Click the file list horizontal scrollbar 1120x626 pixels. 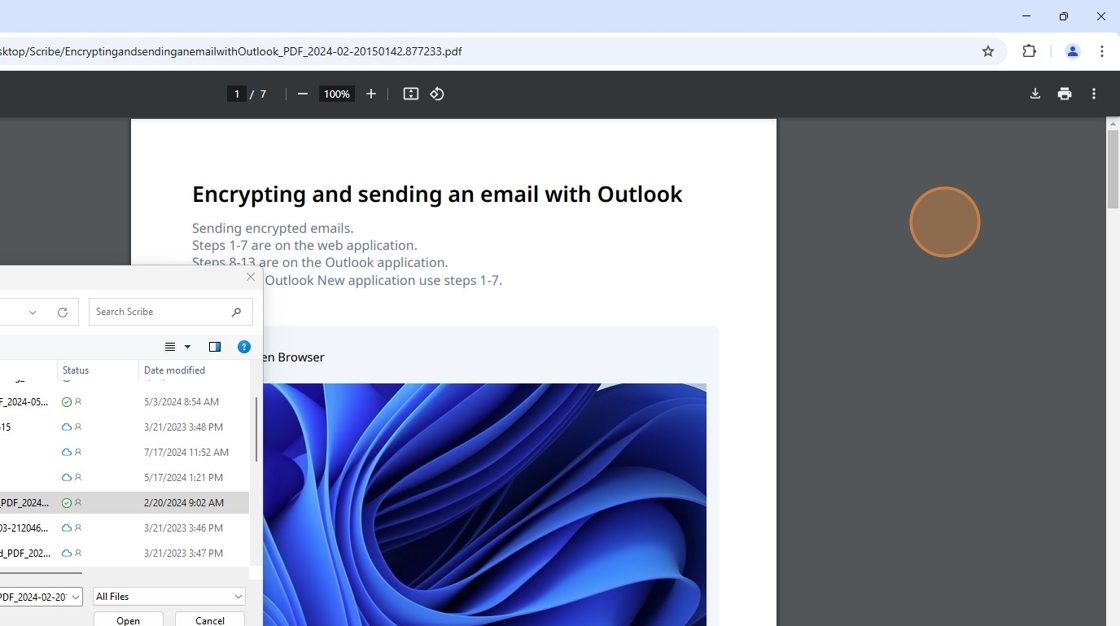[x=41, y=573]
